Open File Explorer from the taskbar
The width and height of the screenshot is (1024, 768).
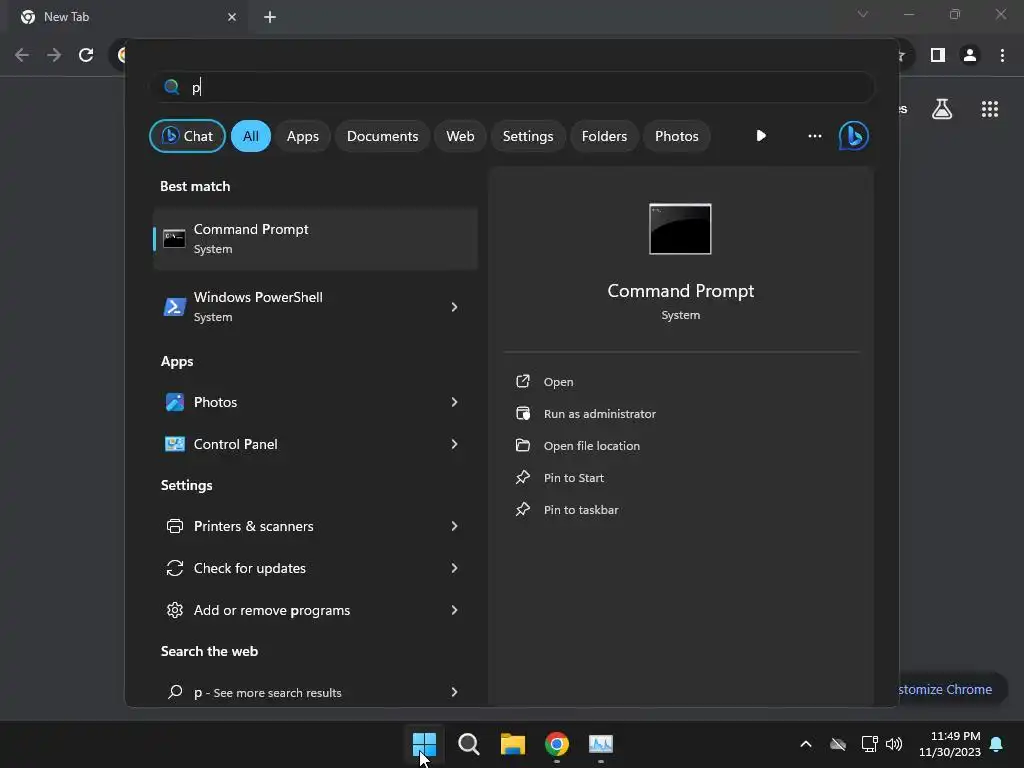coord(513,744)
